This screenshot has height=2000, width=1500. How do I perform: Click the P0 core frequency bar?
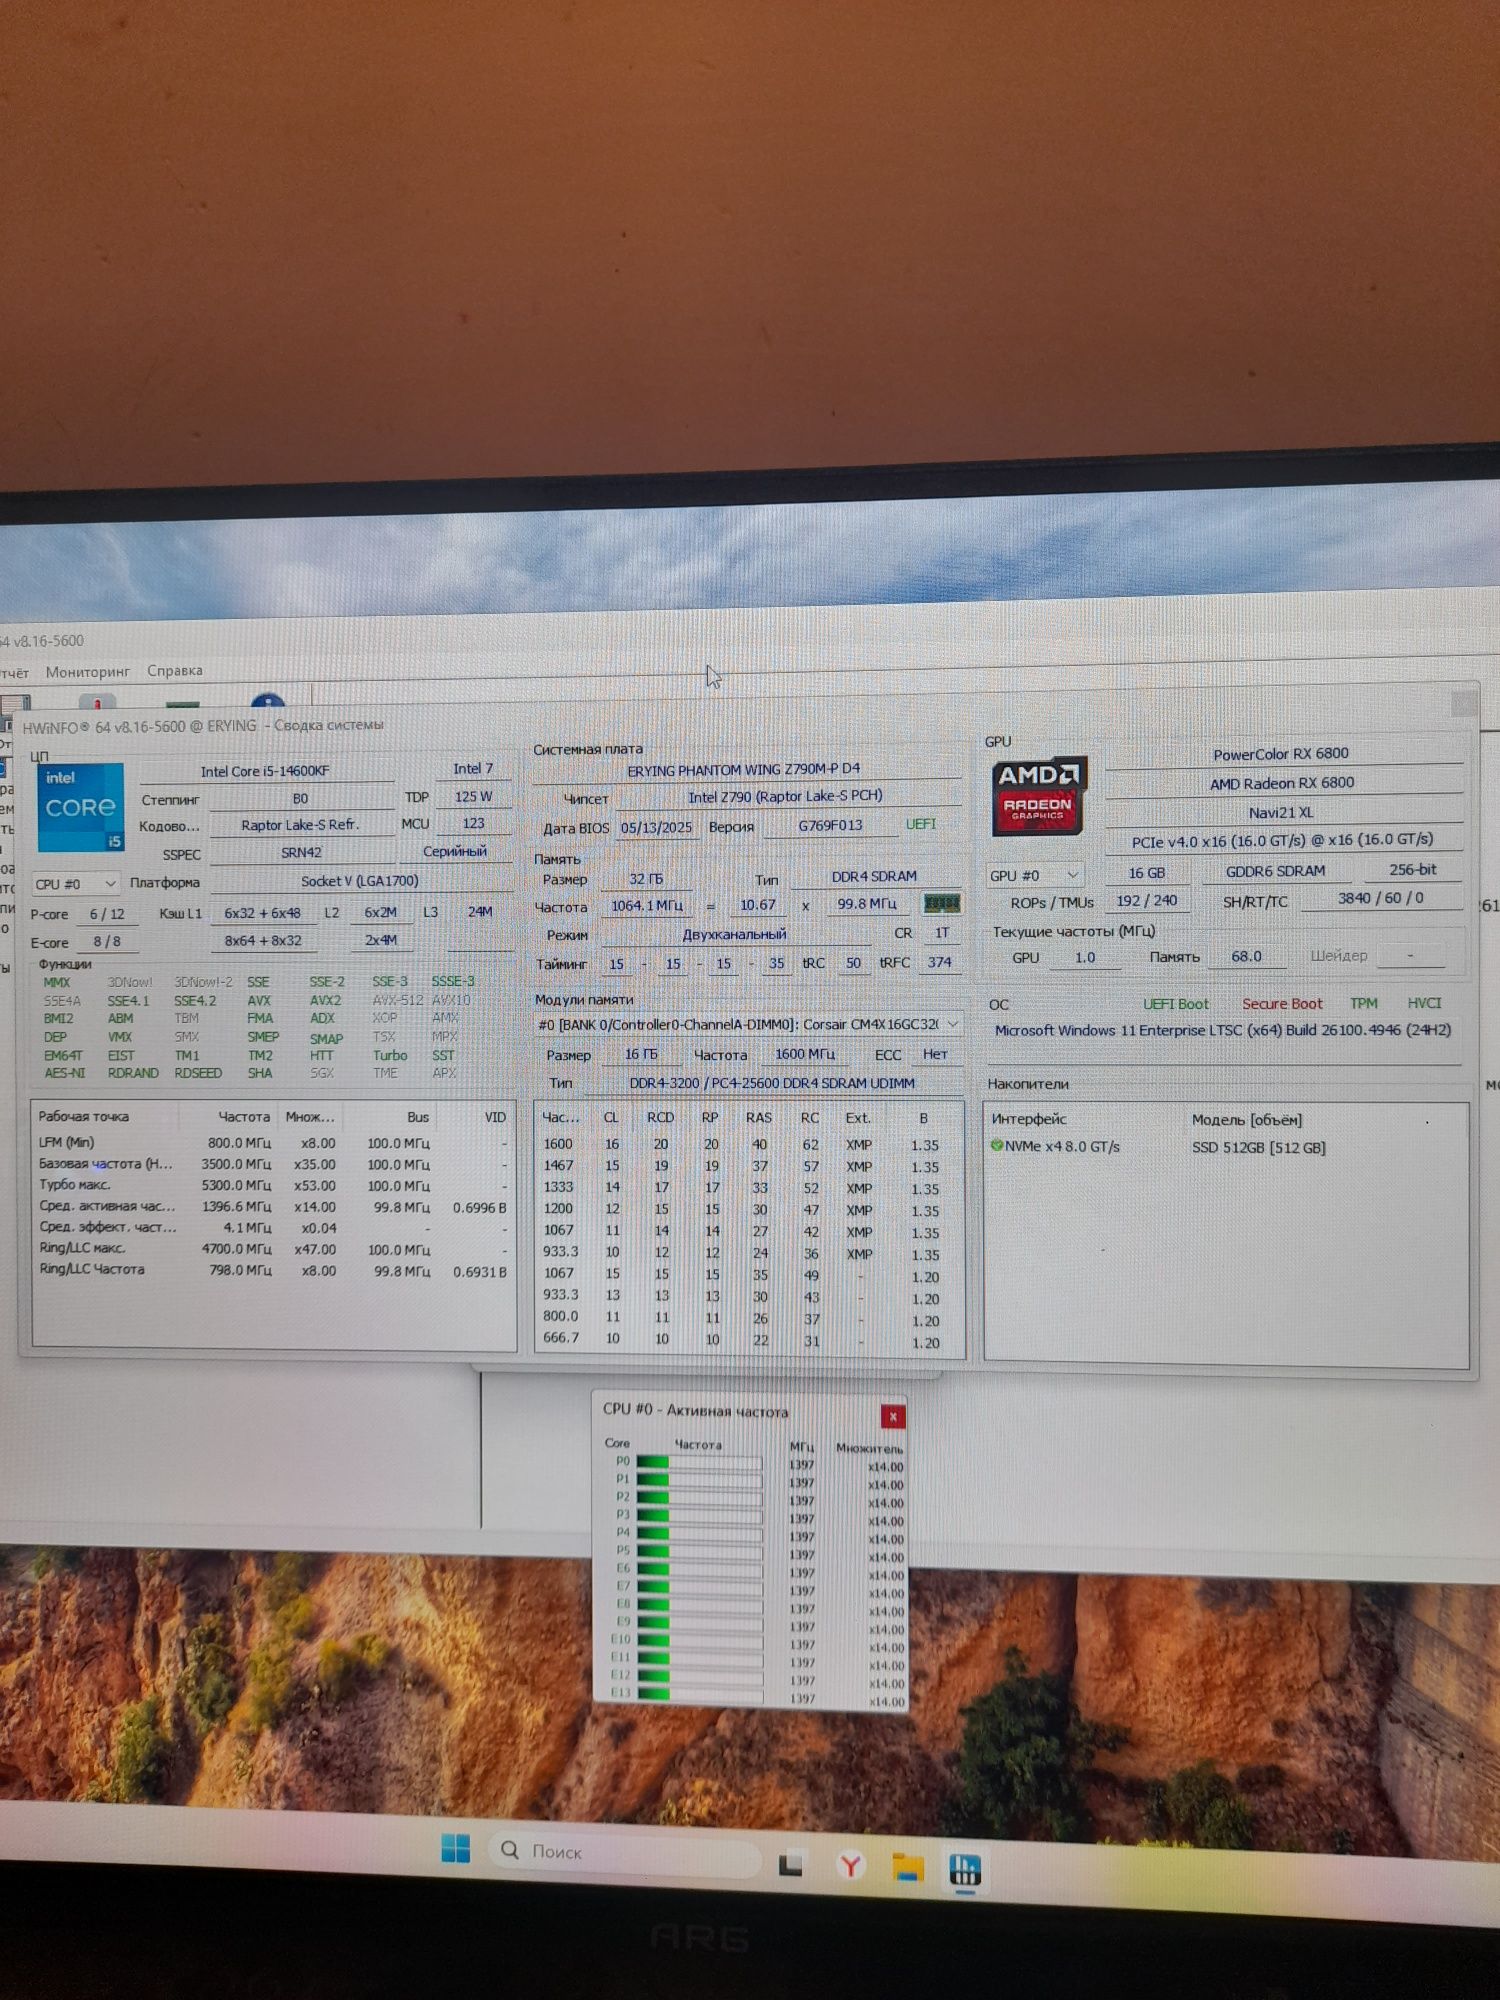click(699, 1462)
